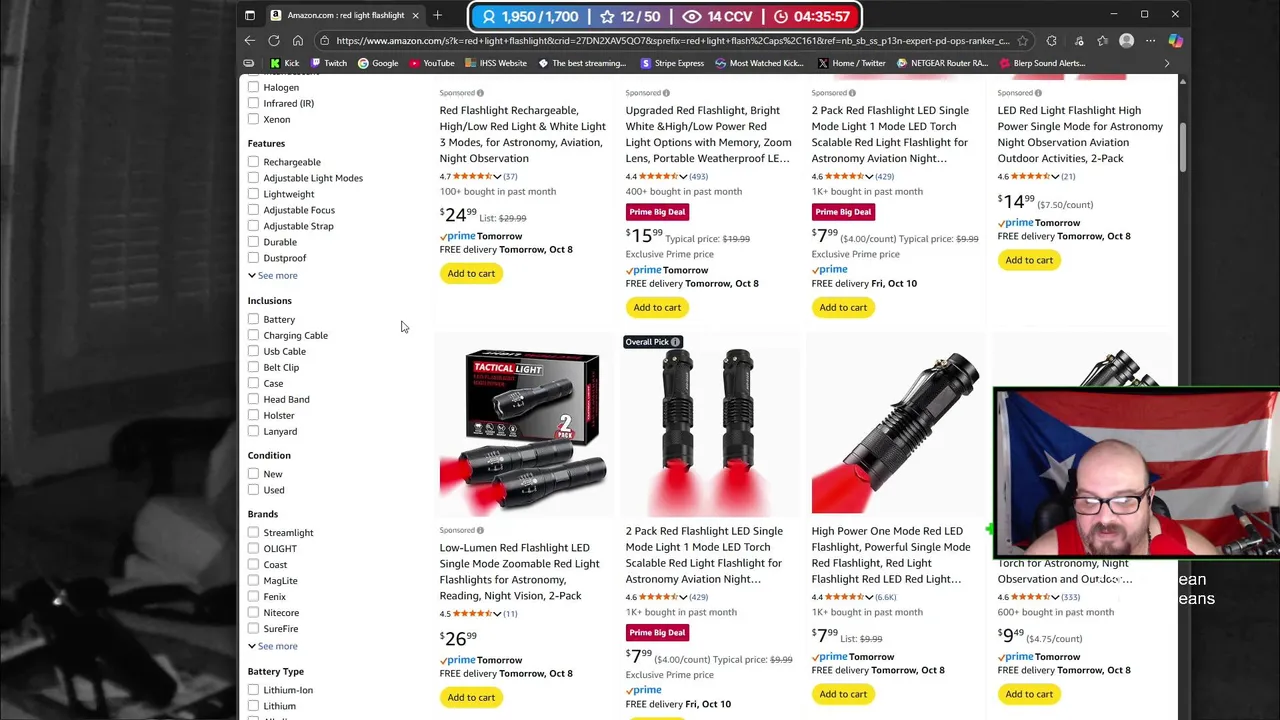Click the Tactical Light 2-pack product image

[x=523, y=432]
